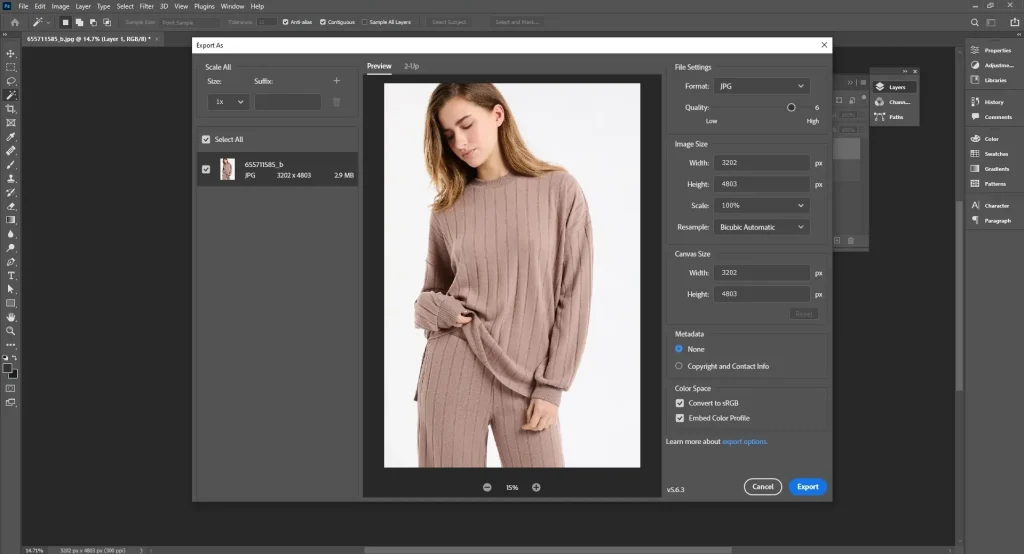Click the Canvas Size Height field
Image resolution: width=1024 pixels, height=554 pixels.
click(x=761, y=294)
